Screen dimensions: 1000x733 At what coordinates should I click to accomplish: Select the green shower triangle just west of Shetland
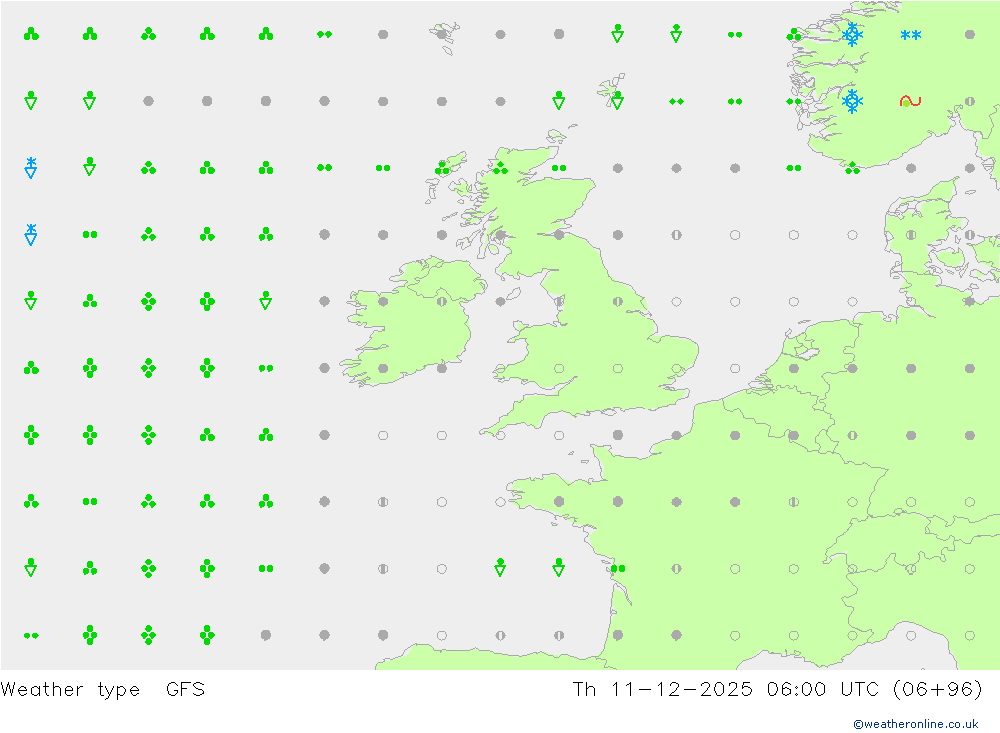[559, 100]
